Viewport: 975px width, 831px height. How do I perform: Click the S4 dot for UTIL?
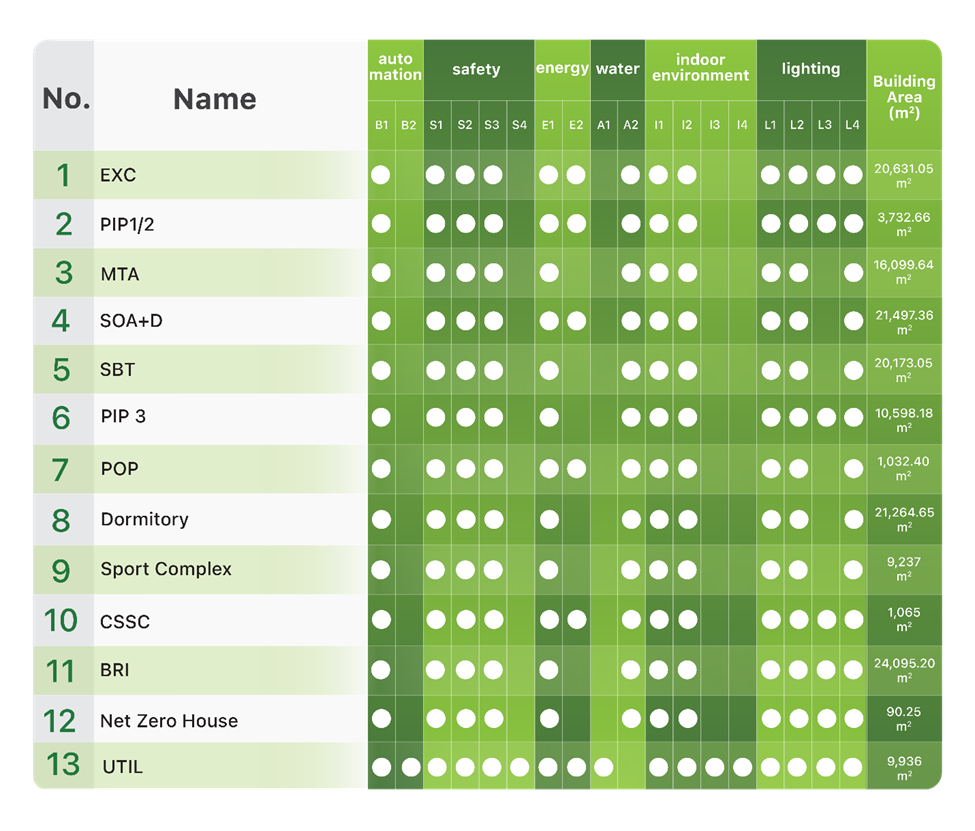[x=519, y=768]
